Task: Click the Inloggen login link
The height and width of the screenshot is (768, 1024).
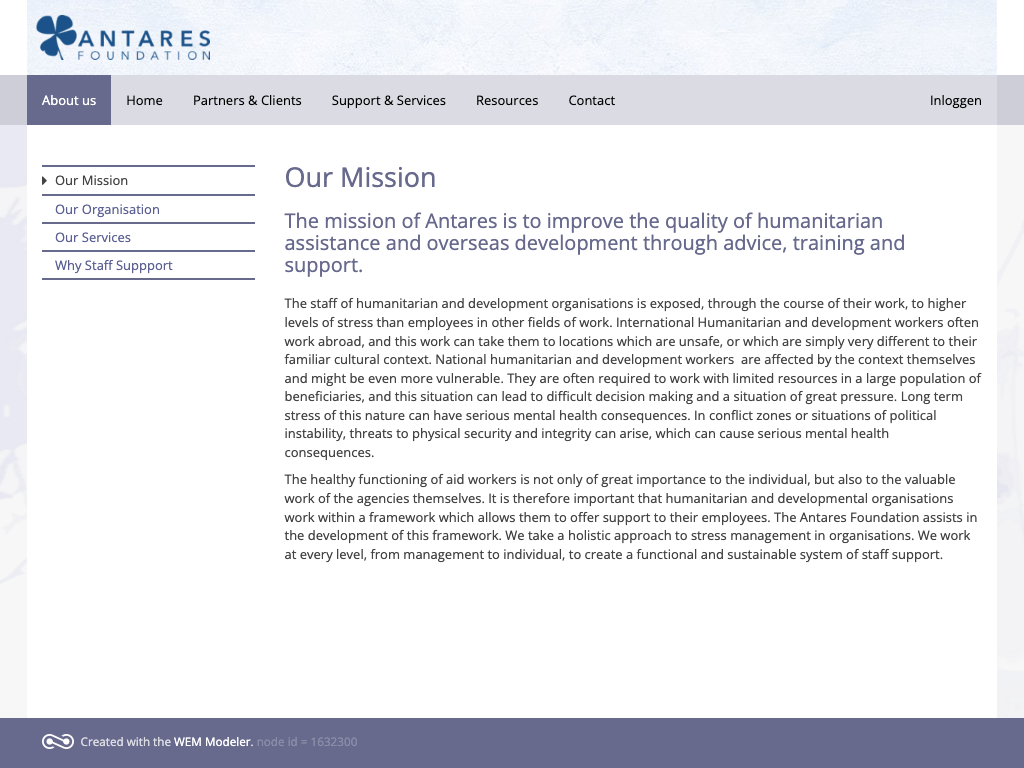Action: [955, 100]
